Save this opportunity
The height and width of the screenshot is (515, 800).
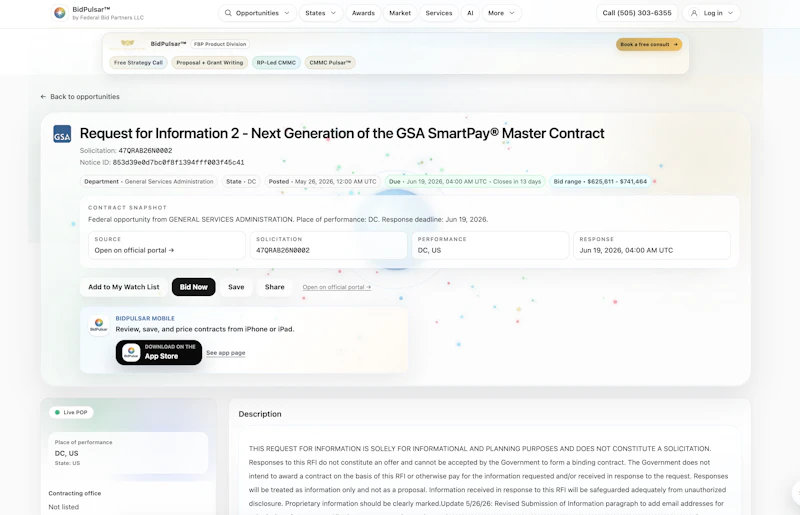pos(236,287)
